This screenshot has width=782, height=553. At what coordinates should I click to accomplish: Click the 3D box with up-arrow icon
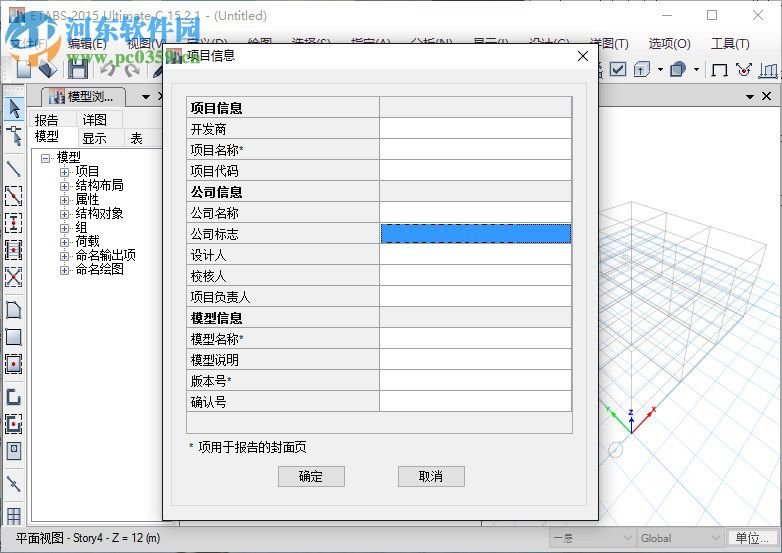tap(642, 69)
